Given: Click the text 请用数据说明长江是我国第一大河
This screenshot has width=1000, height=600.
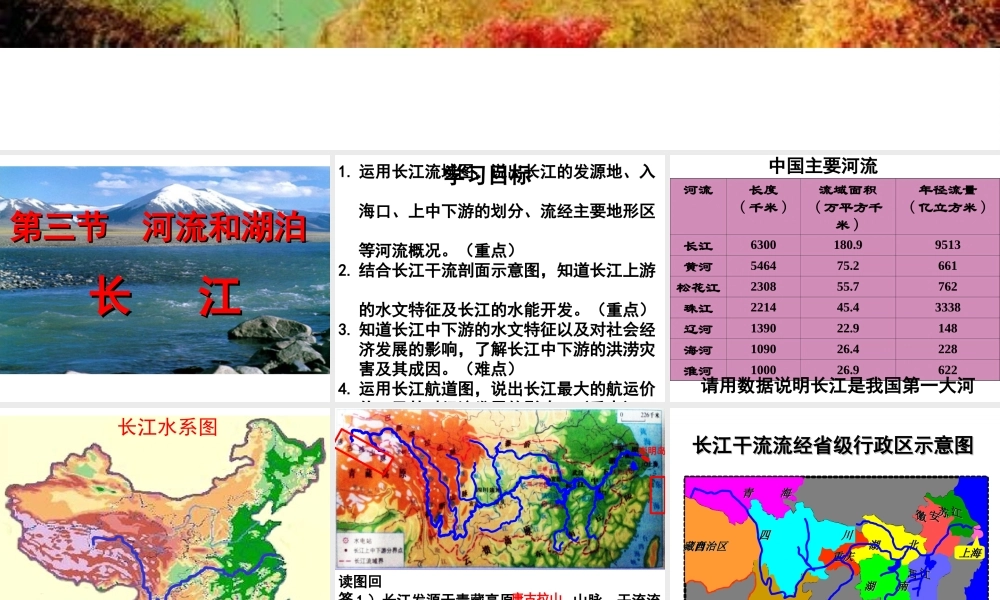Looking at the screenshot, I should 837,386.
